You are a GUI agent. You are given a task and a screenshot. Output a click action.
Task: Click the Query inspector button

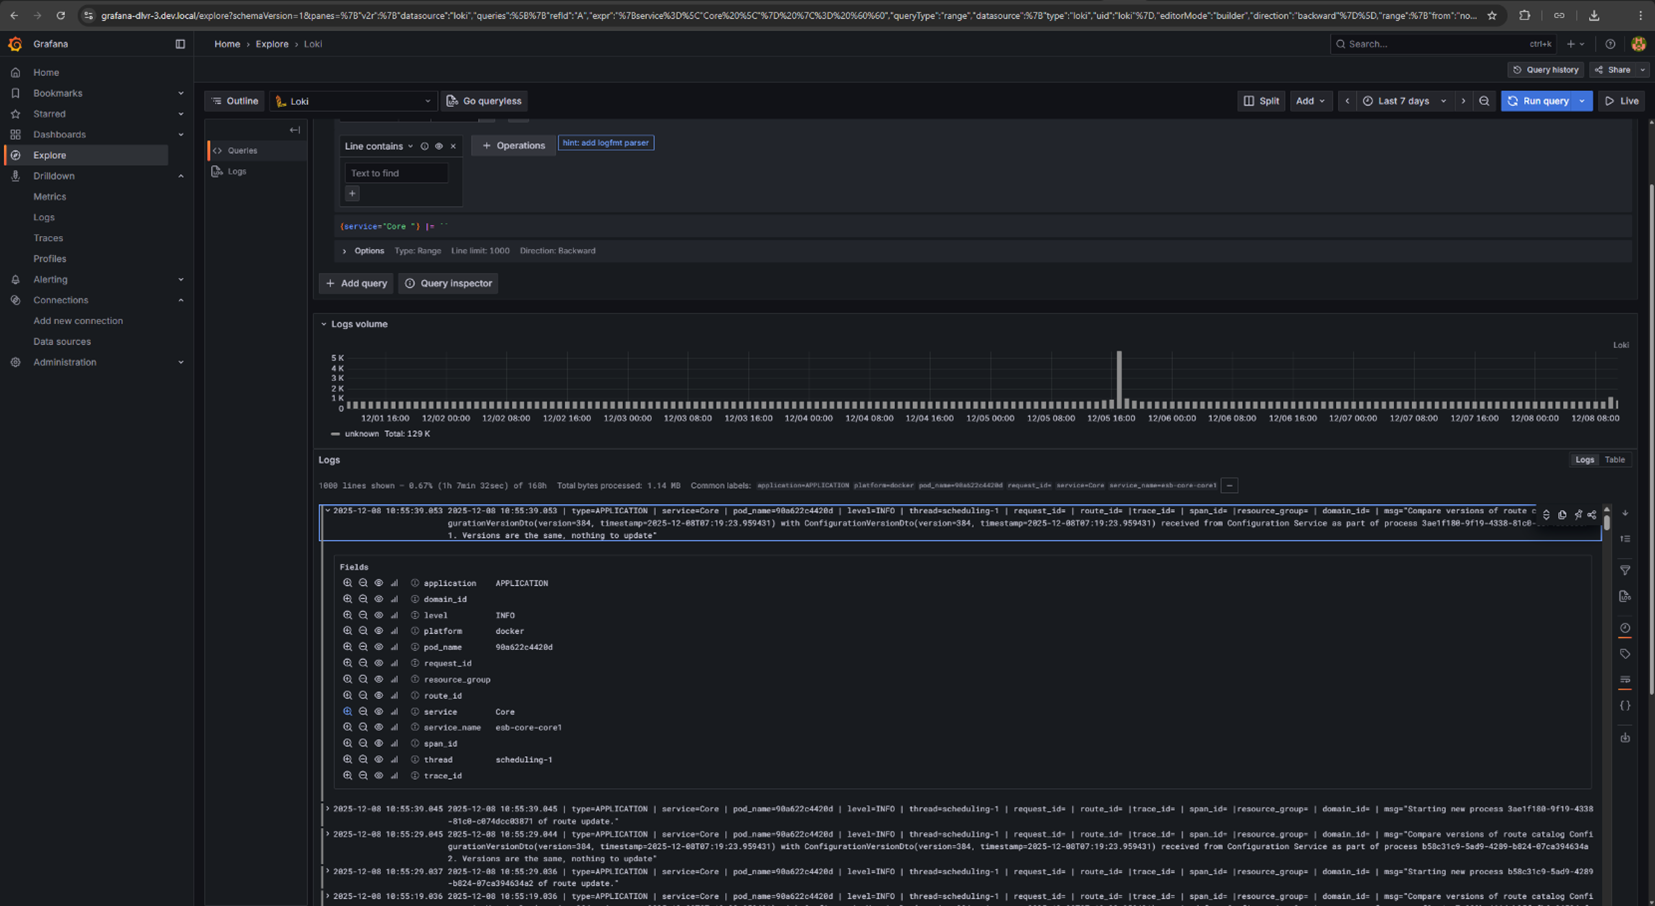pyautogui.click(x=448, y=283)
